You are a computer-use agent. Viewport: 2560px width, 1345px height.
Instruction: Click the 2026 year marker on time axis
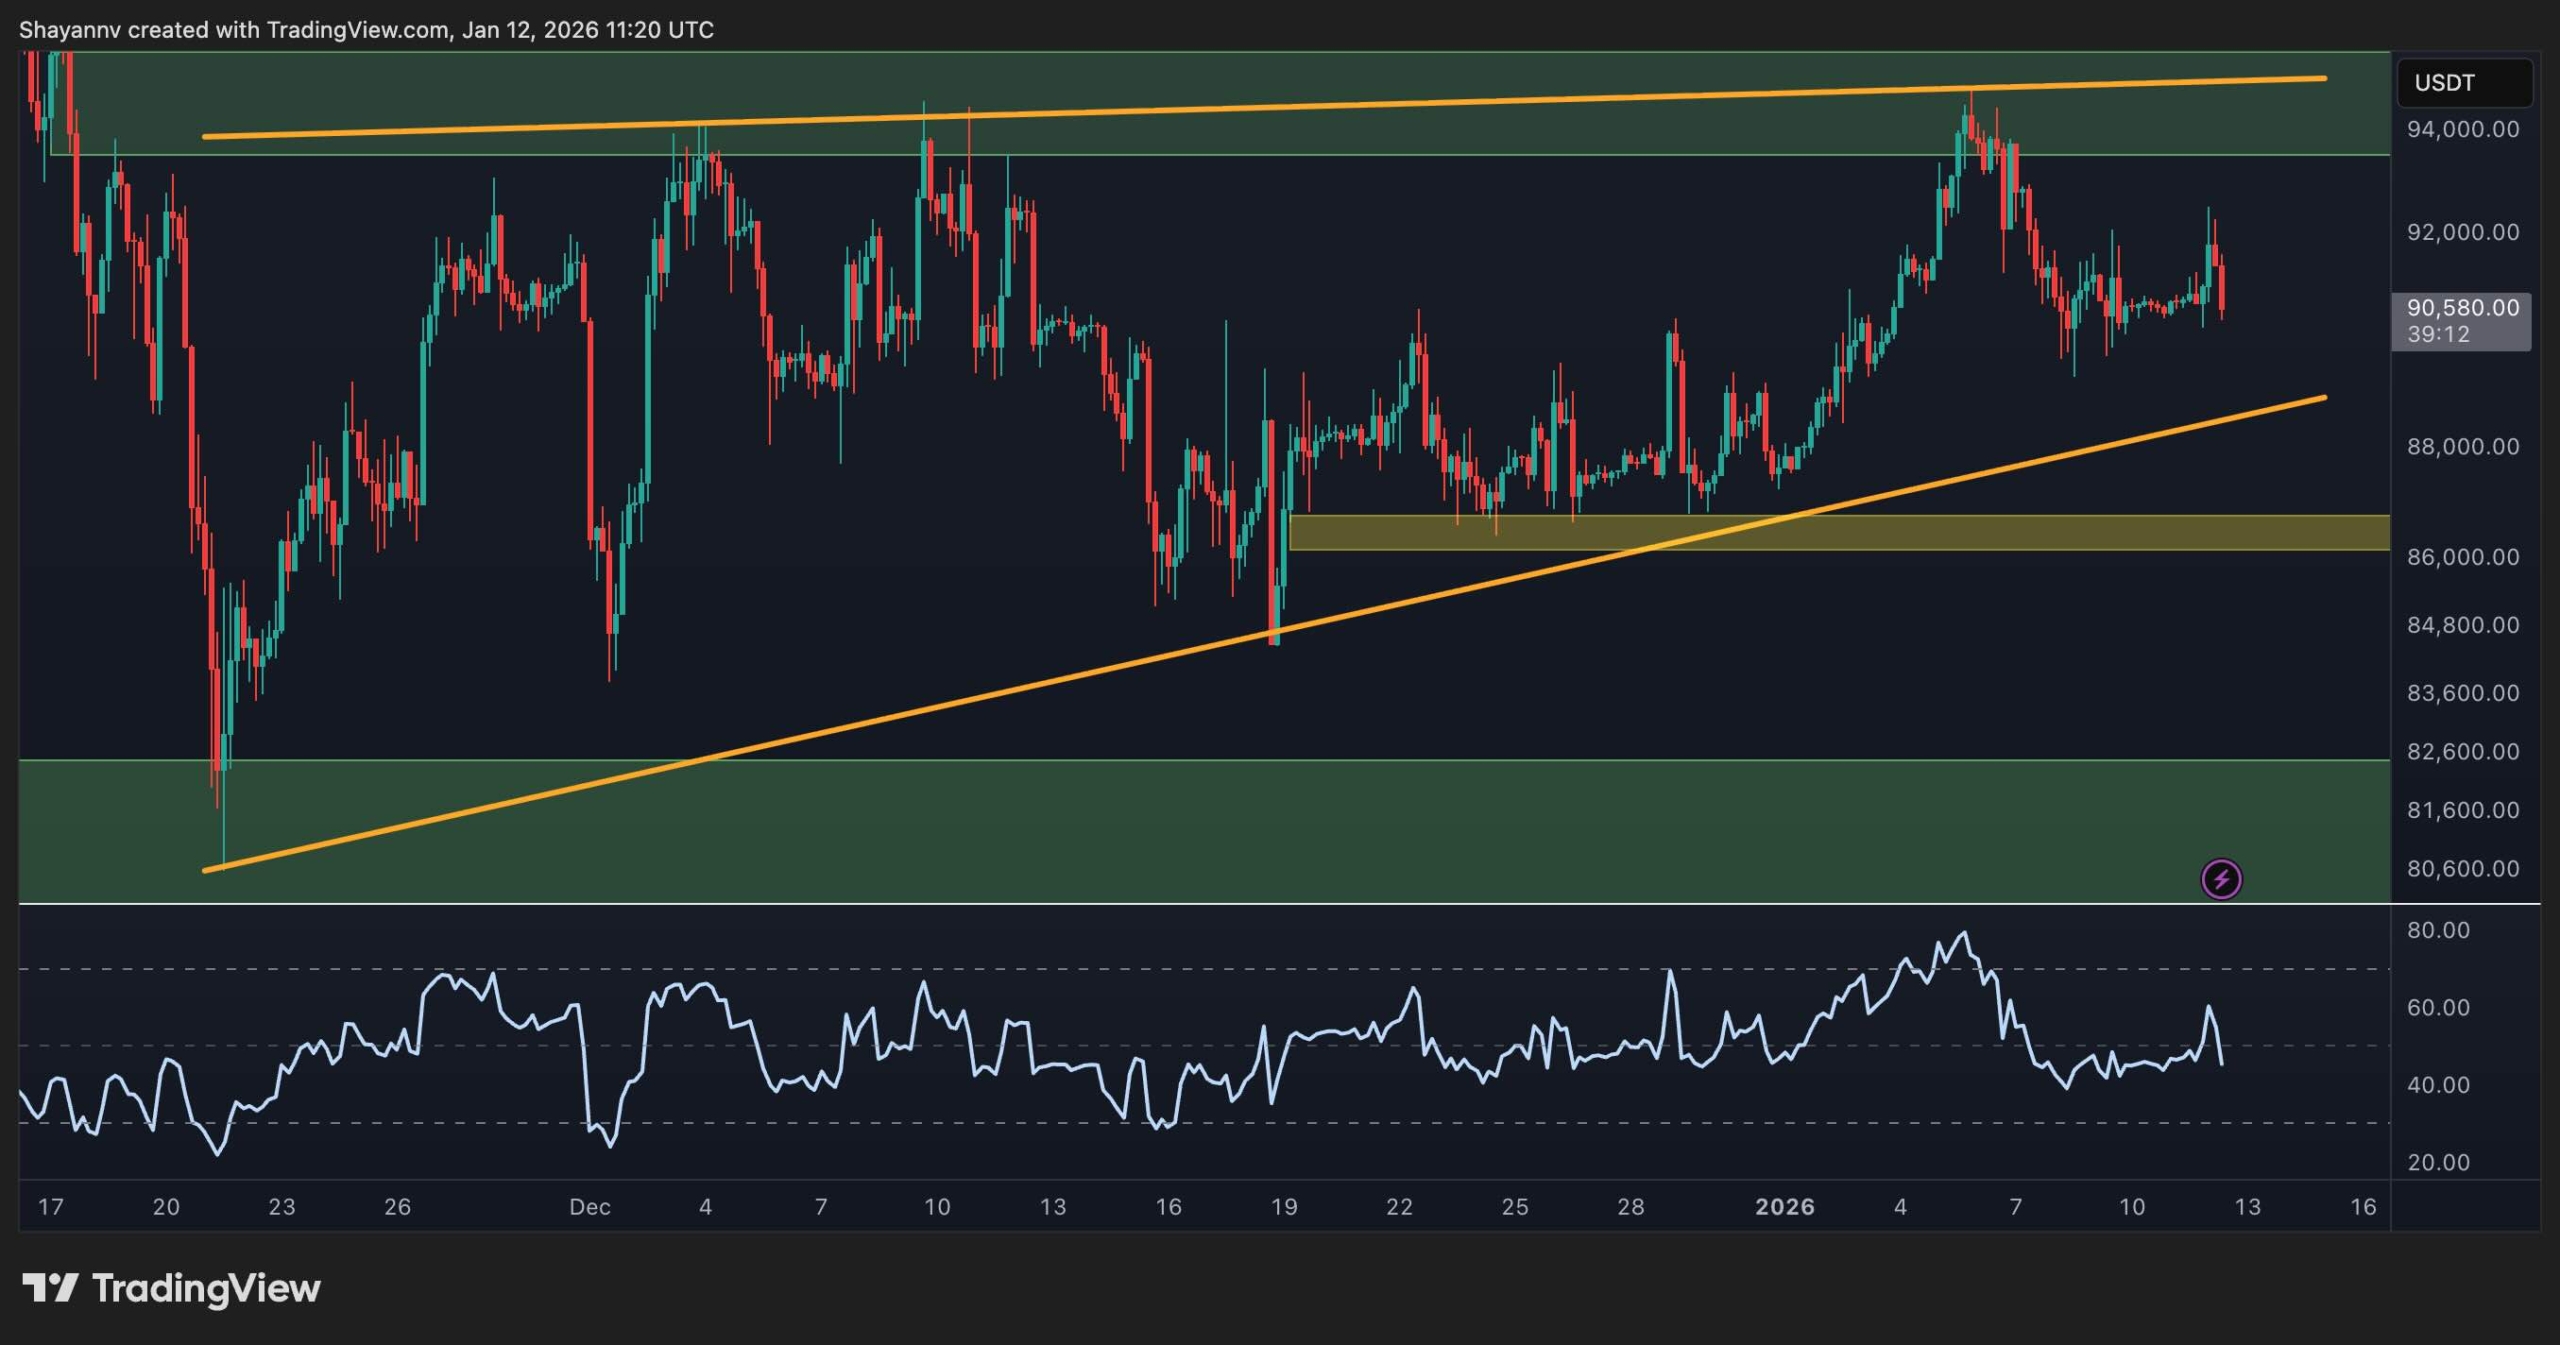click(1784, 1207)
